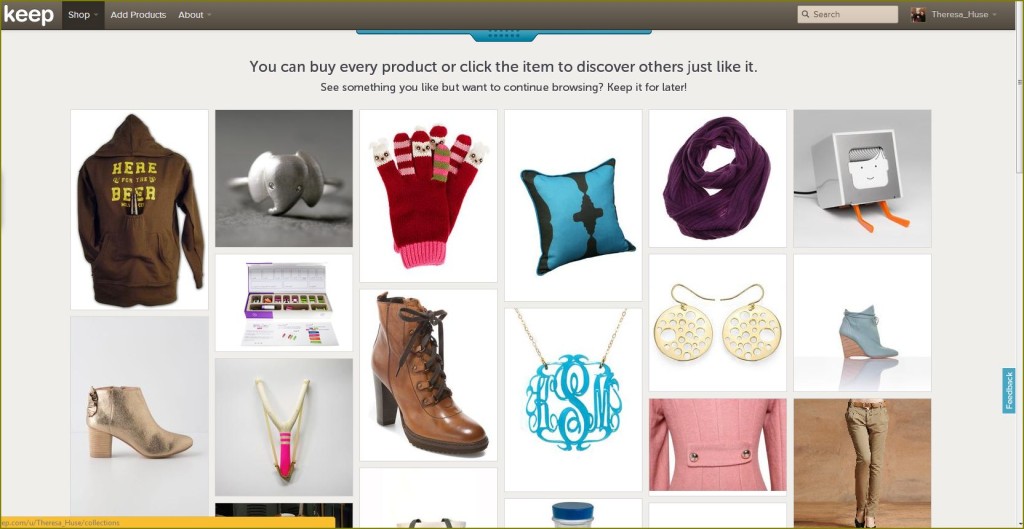Expand the About menu
The width and height of the screenshot is (1024, 529).
(195, 14)
